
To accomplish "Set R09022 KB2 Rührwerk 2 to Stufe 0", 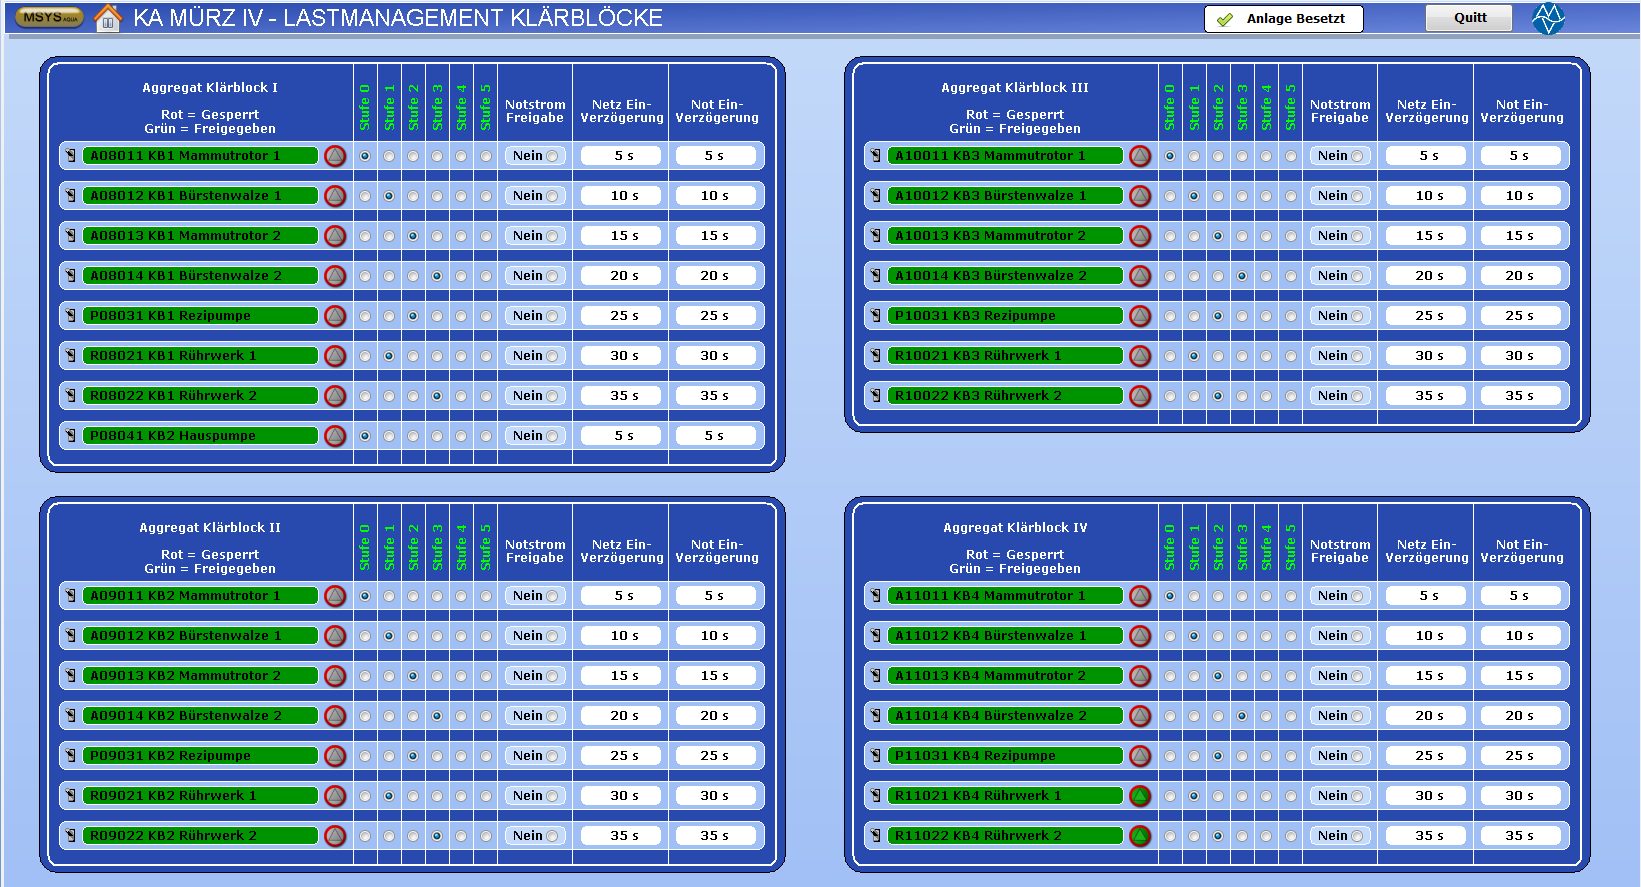I will click(x=365, y=836).
